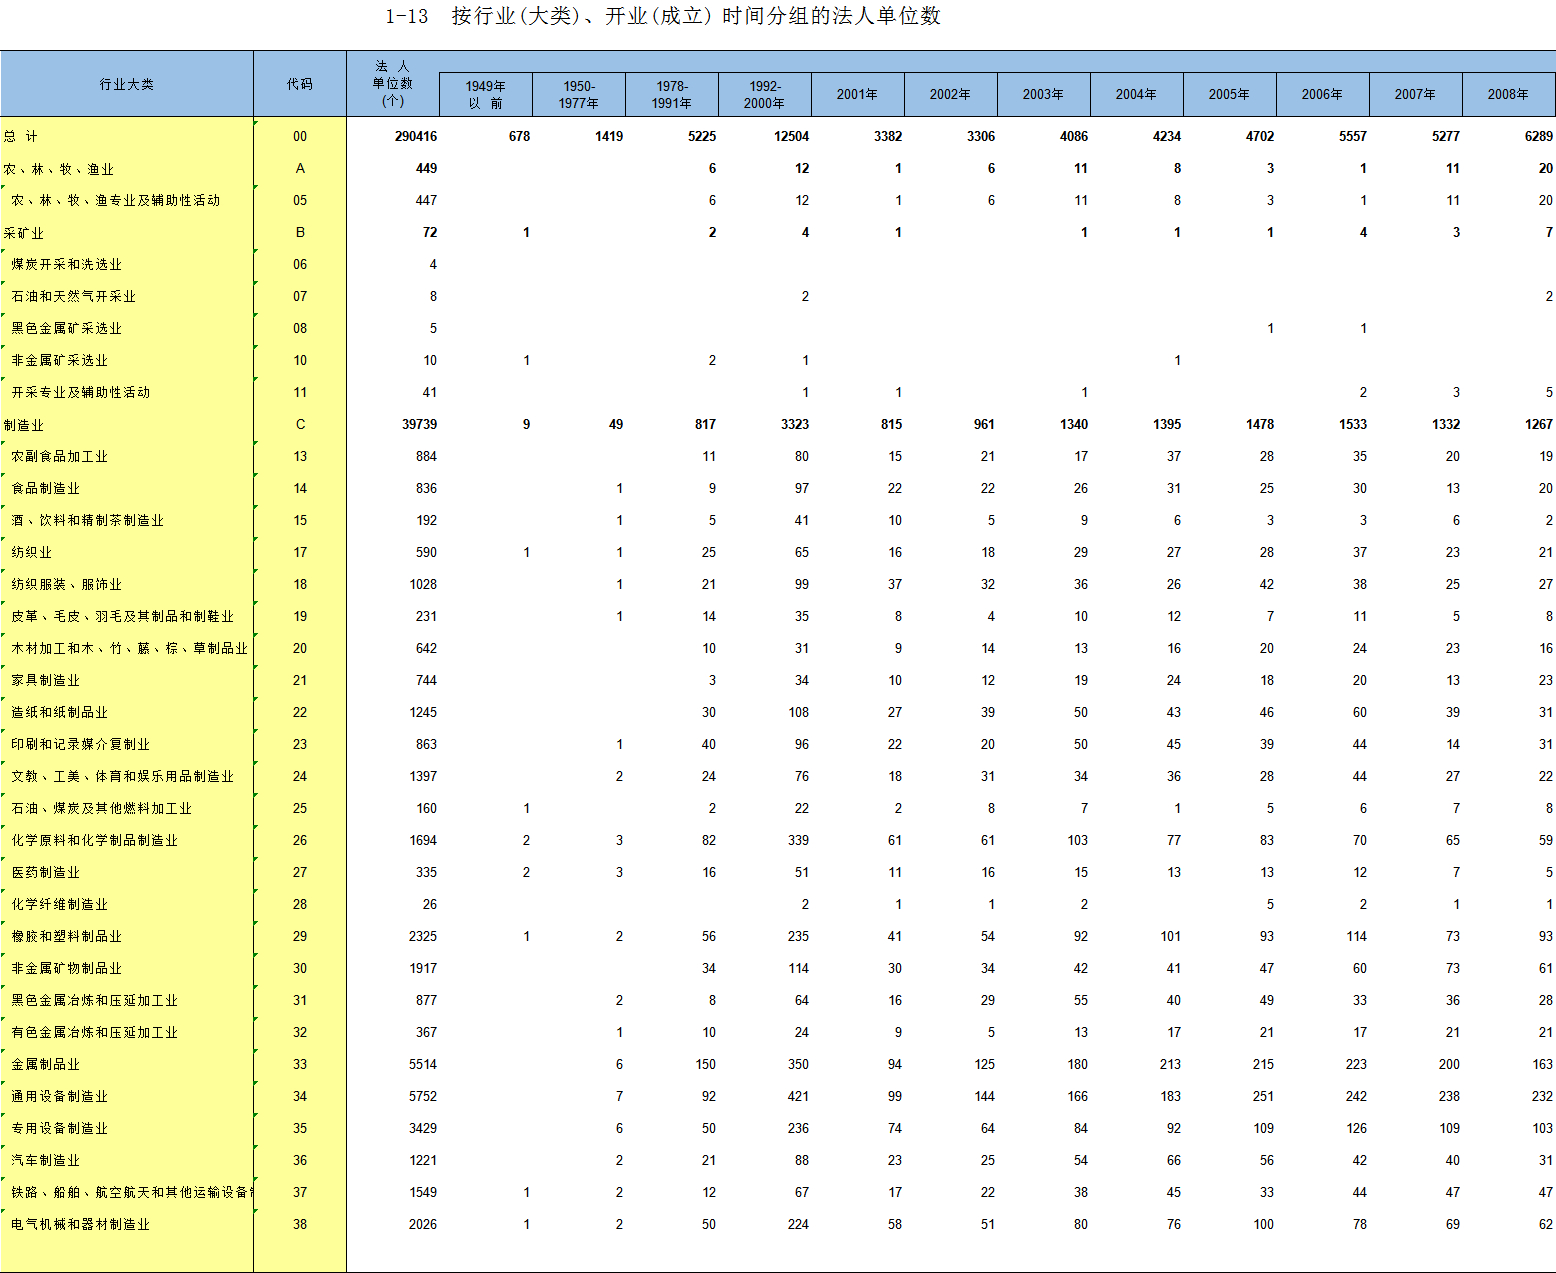Click the 2005年 column header
Screen dimensions: 1556x1273
1230,95
